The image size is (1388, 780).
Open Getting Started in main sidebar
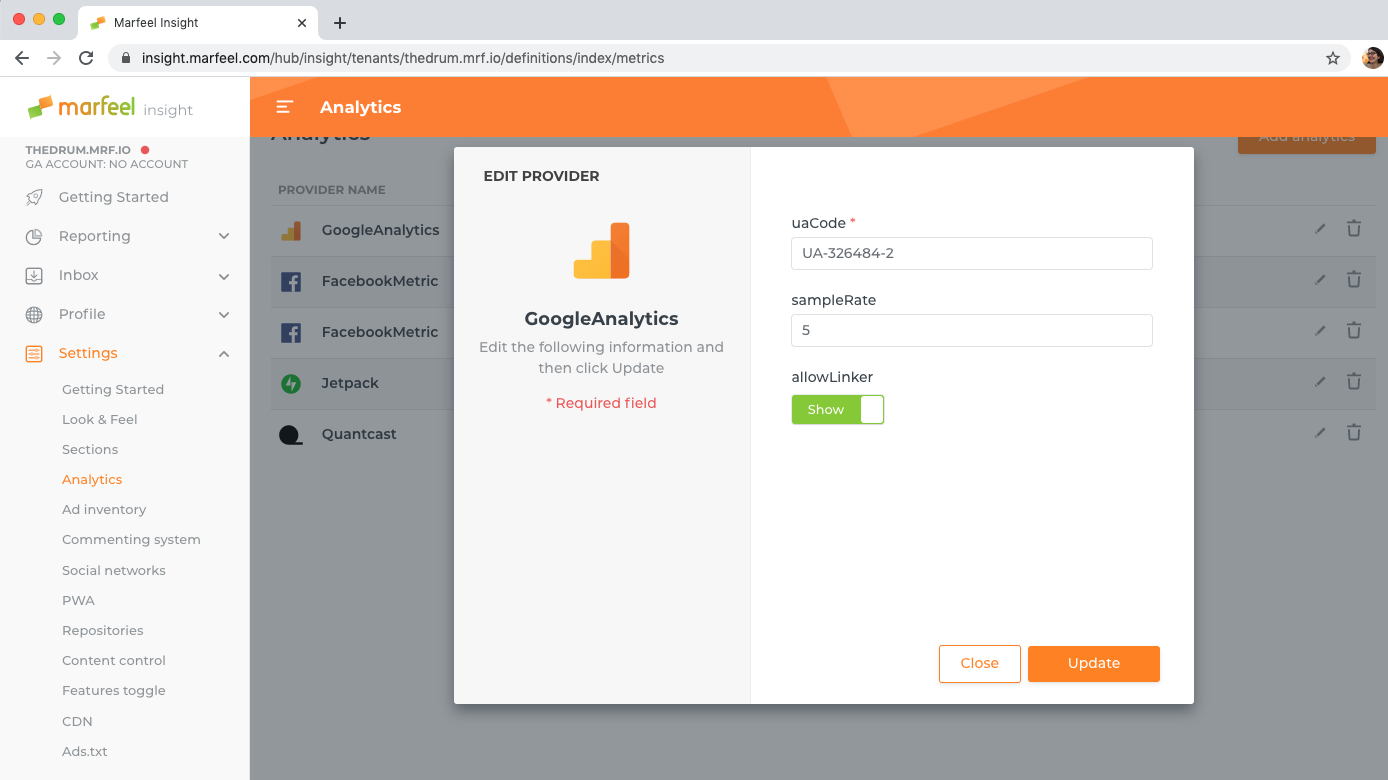tap(114, 197)
